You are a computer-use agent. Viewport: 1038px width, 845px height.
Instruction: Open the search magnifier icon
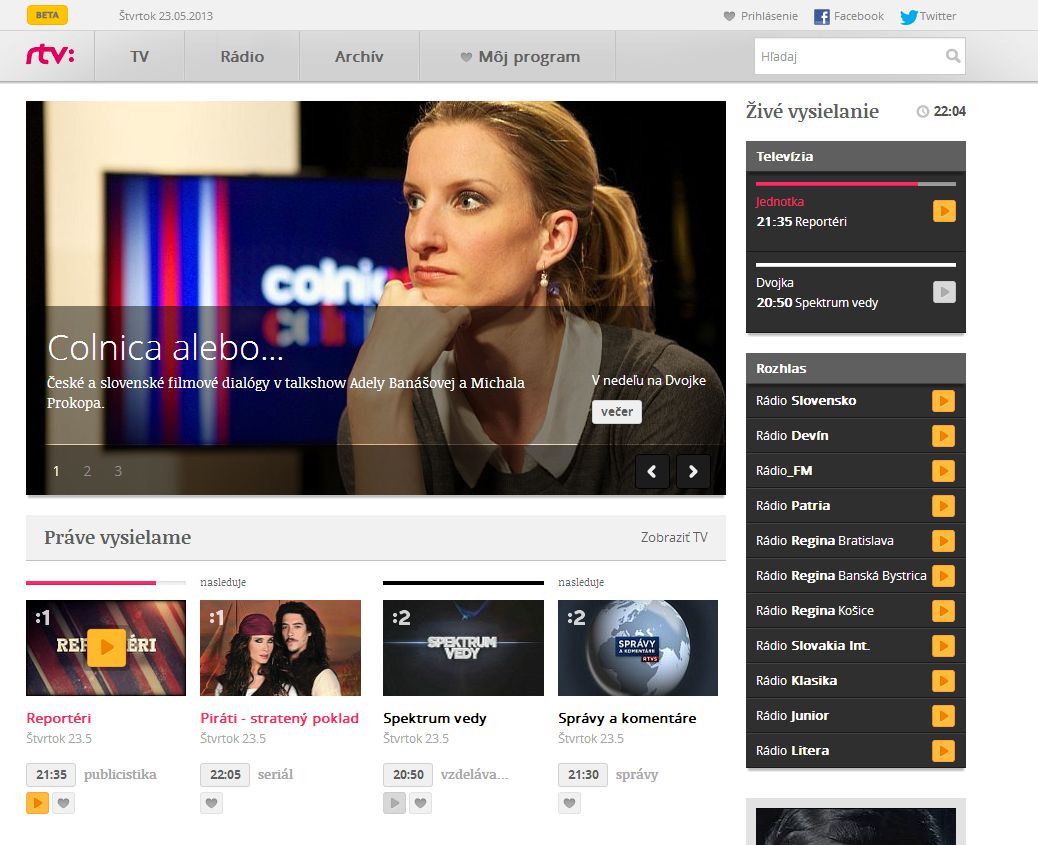(x=954, y=56)
